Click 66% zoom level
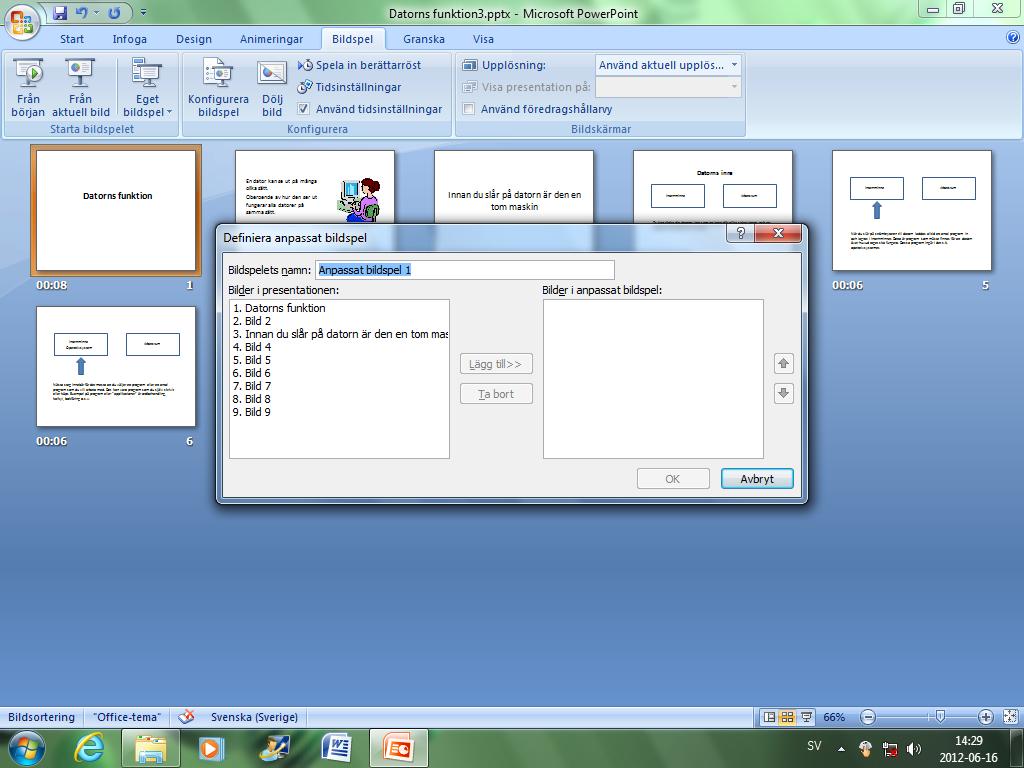 pyautogui.click(x=834, y=717)
